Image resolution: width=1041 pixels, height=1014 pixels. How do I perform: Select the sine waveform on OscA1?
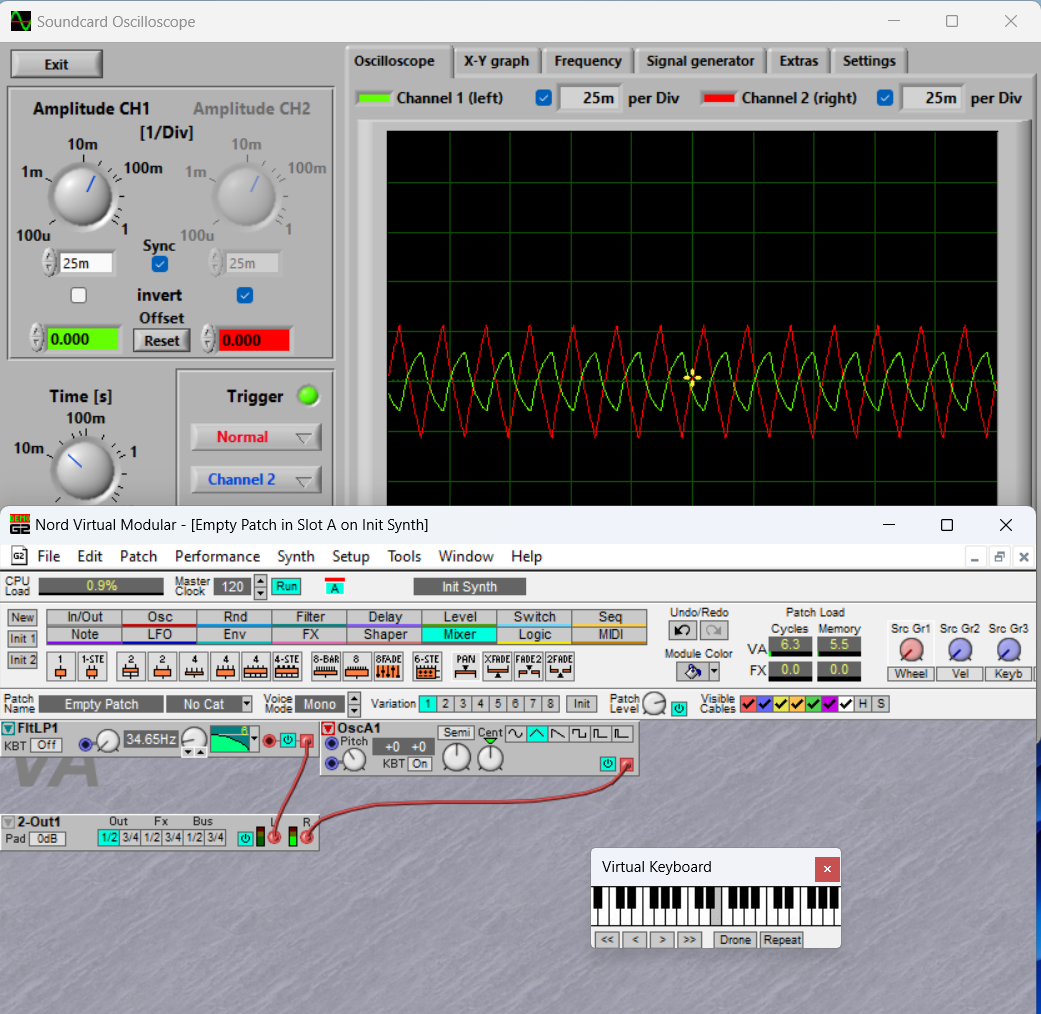pyautogui.click(x=515, y=734)
